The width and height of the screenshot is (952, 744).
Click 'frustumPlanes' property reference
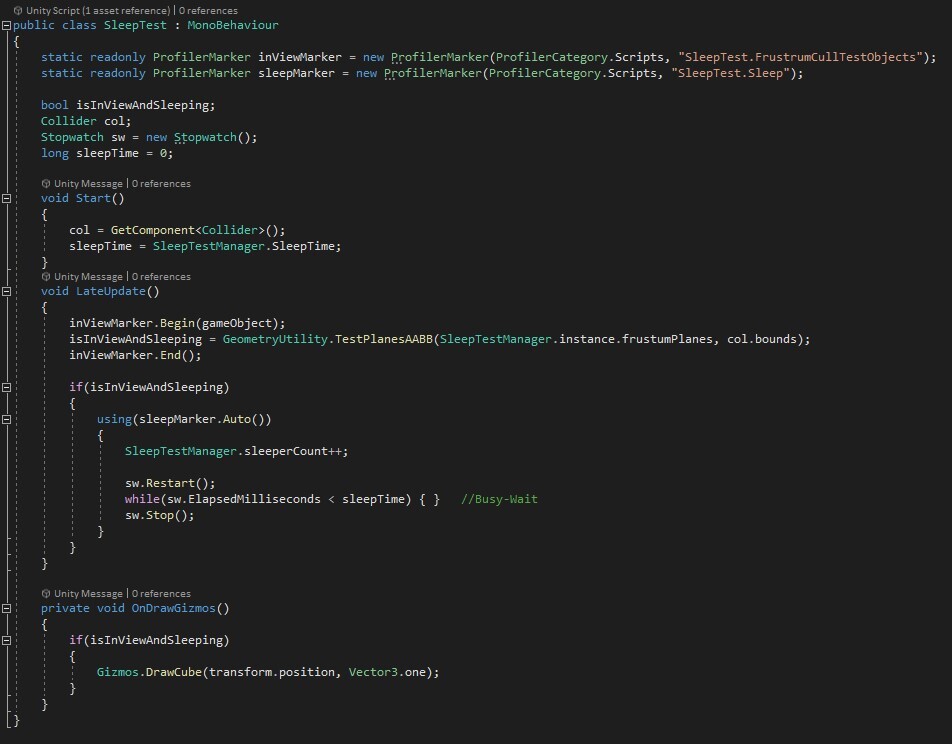pyautogui.click(x=668, y=339)
